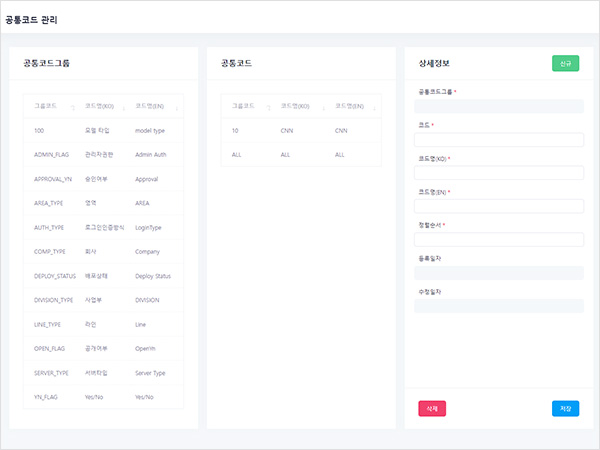
Task: Click the 코드명(EN) text field
Action: pyautogui.click(x=498, y=206)
